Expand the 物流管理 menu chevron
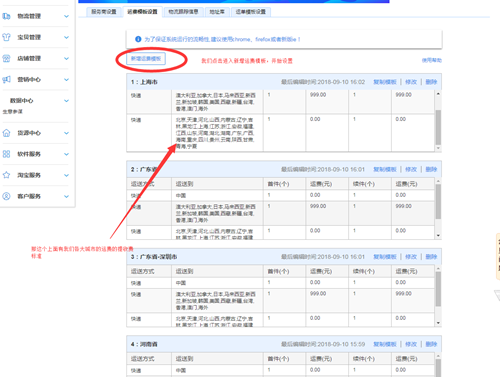Screen dimensions: 500x377 [66, 16]
